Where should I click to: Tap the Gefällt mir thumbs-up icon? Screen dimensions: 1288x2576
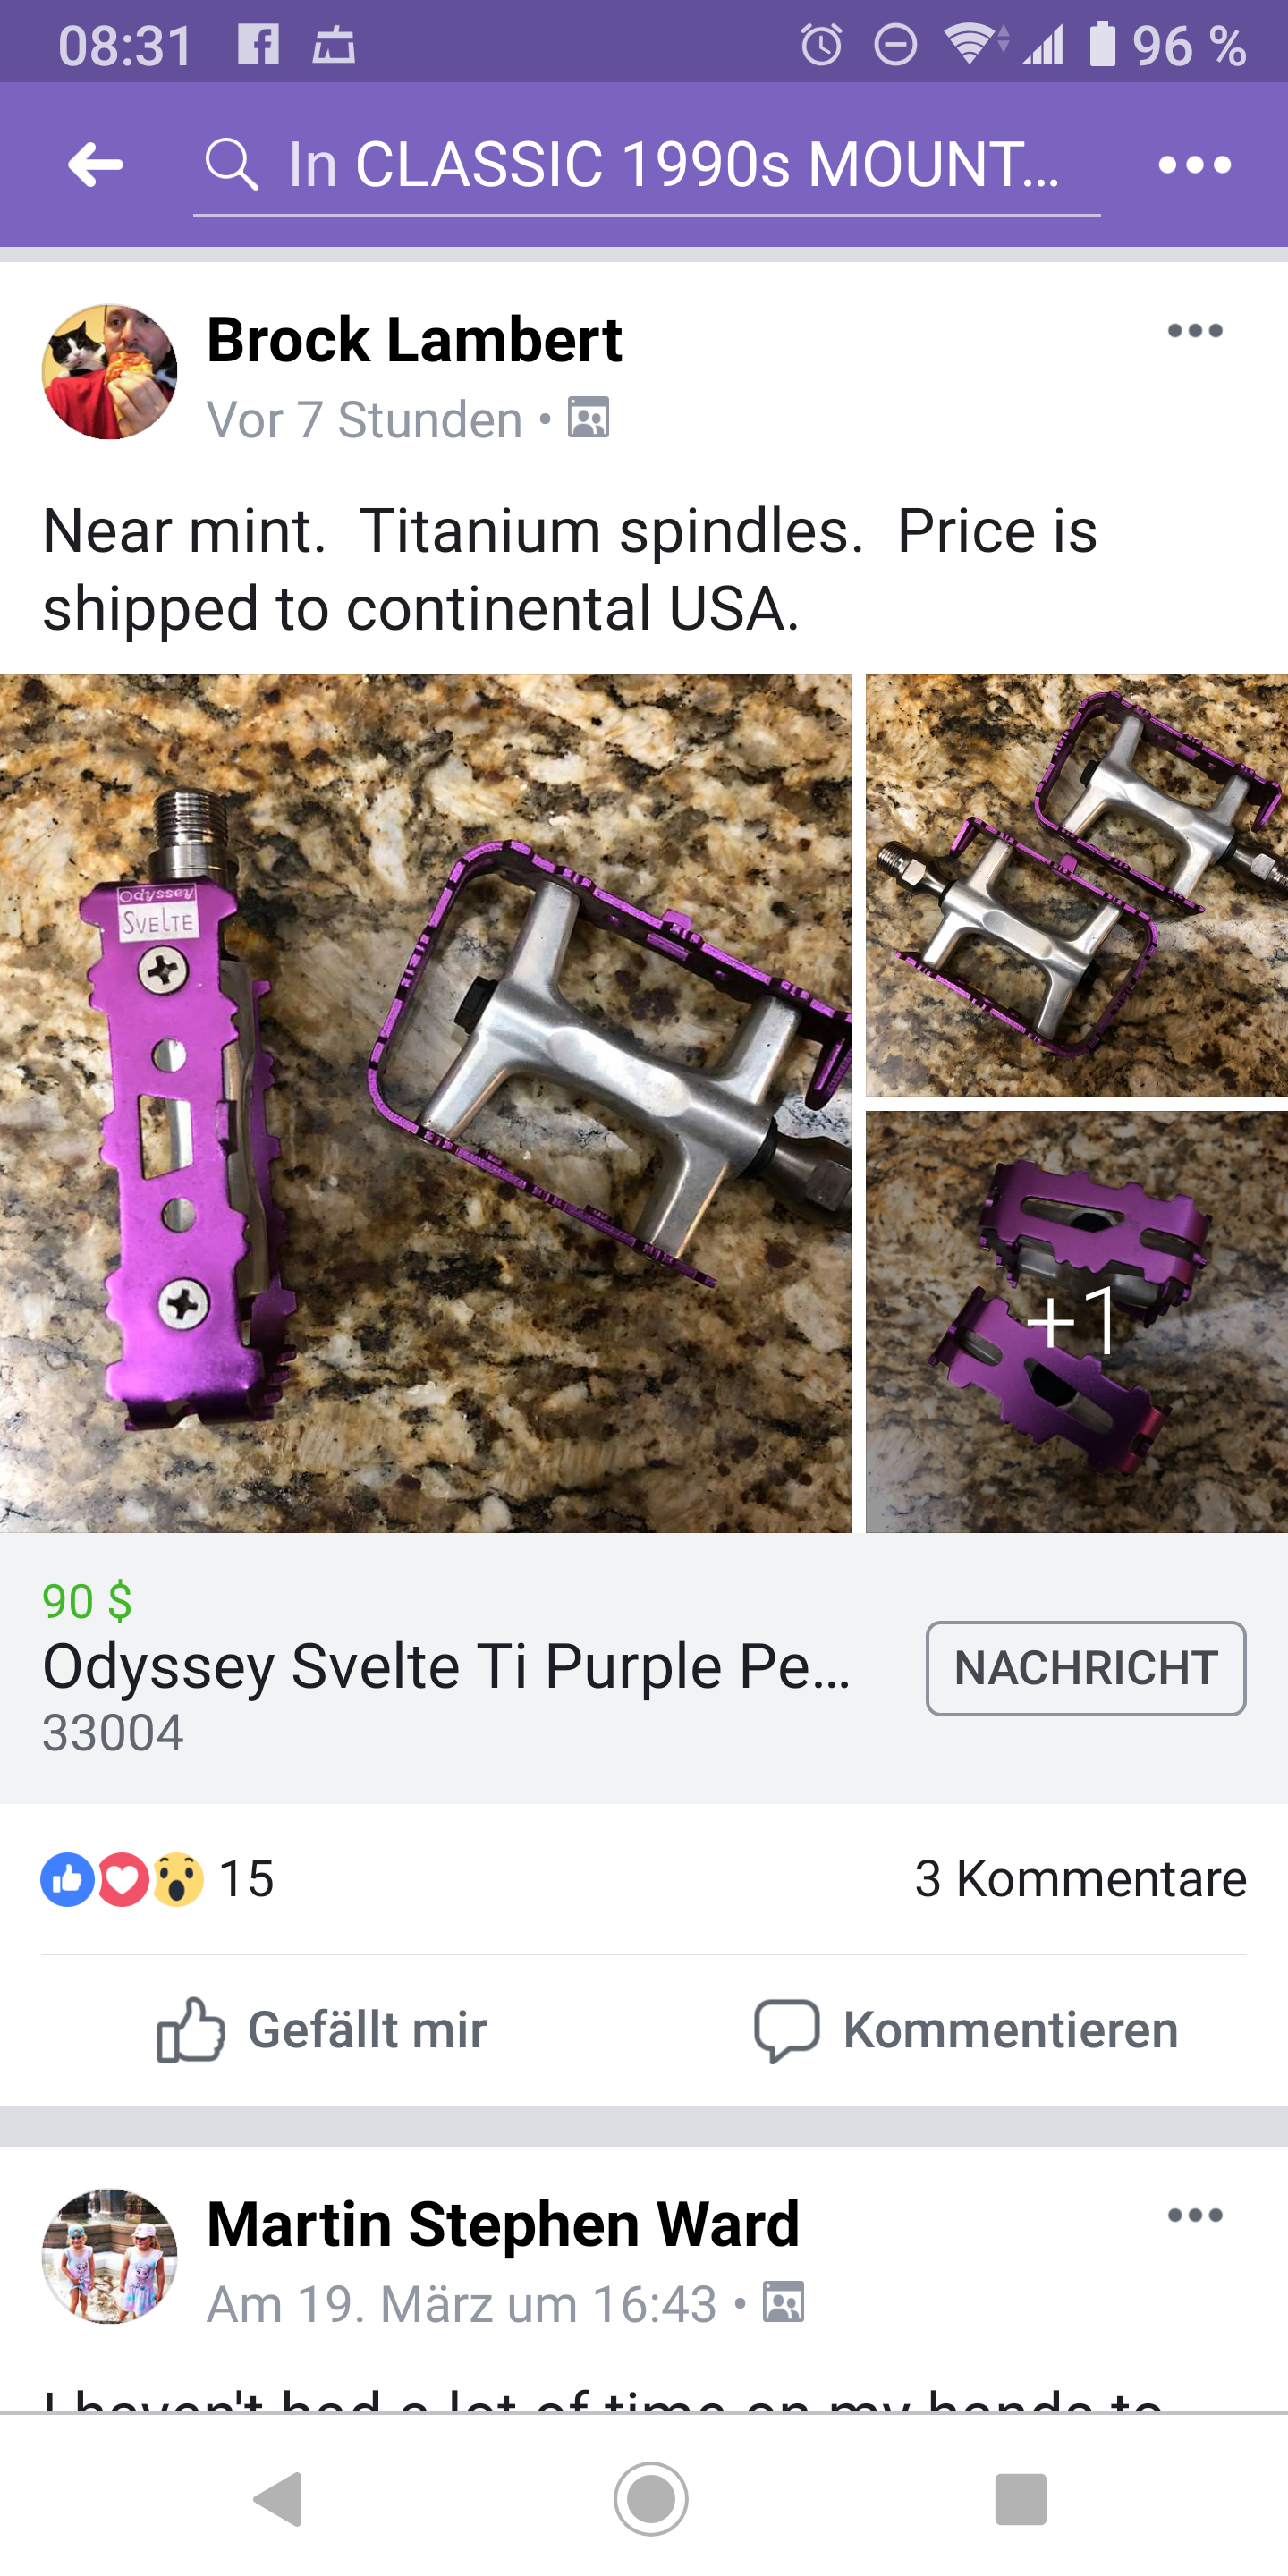[190, 2029]
